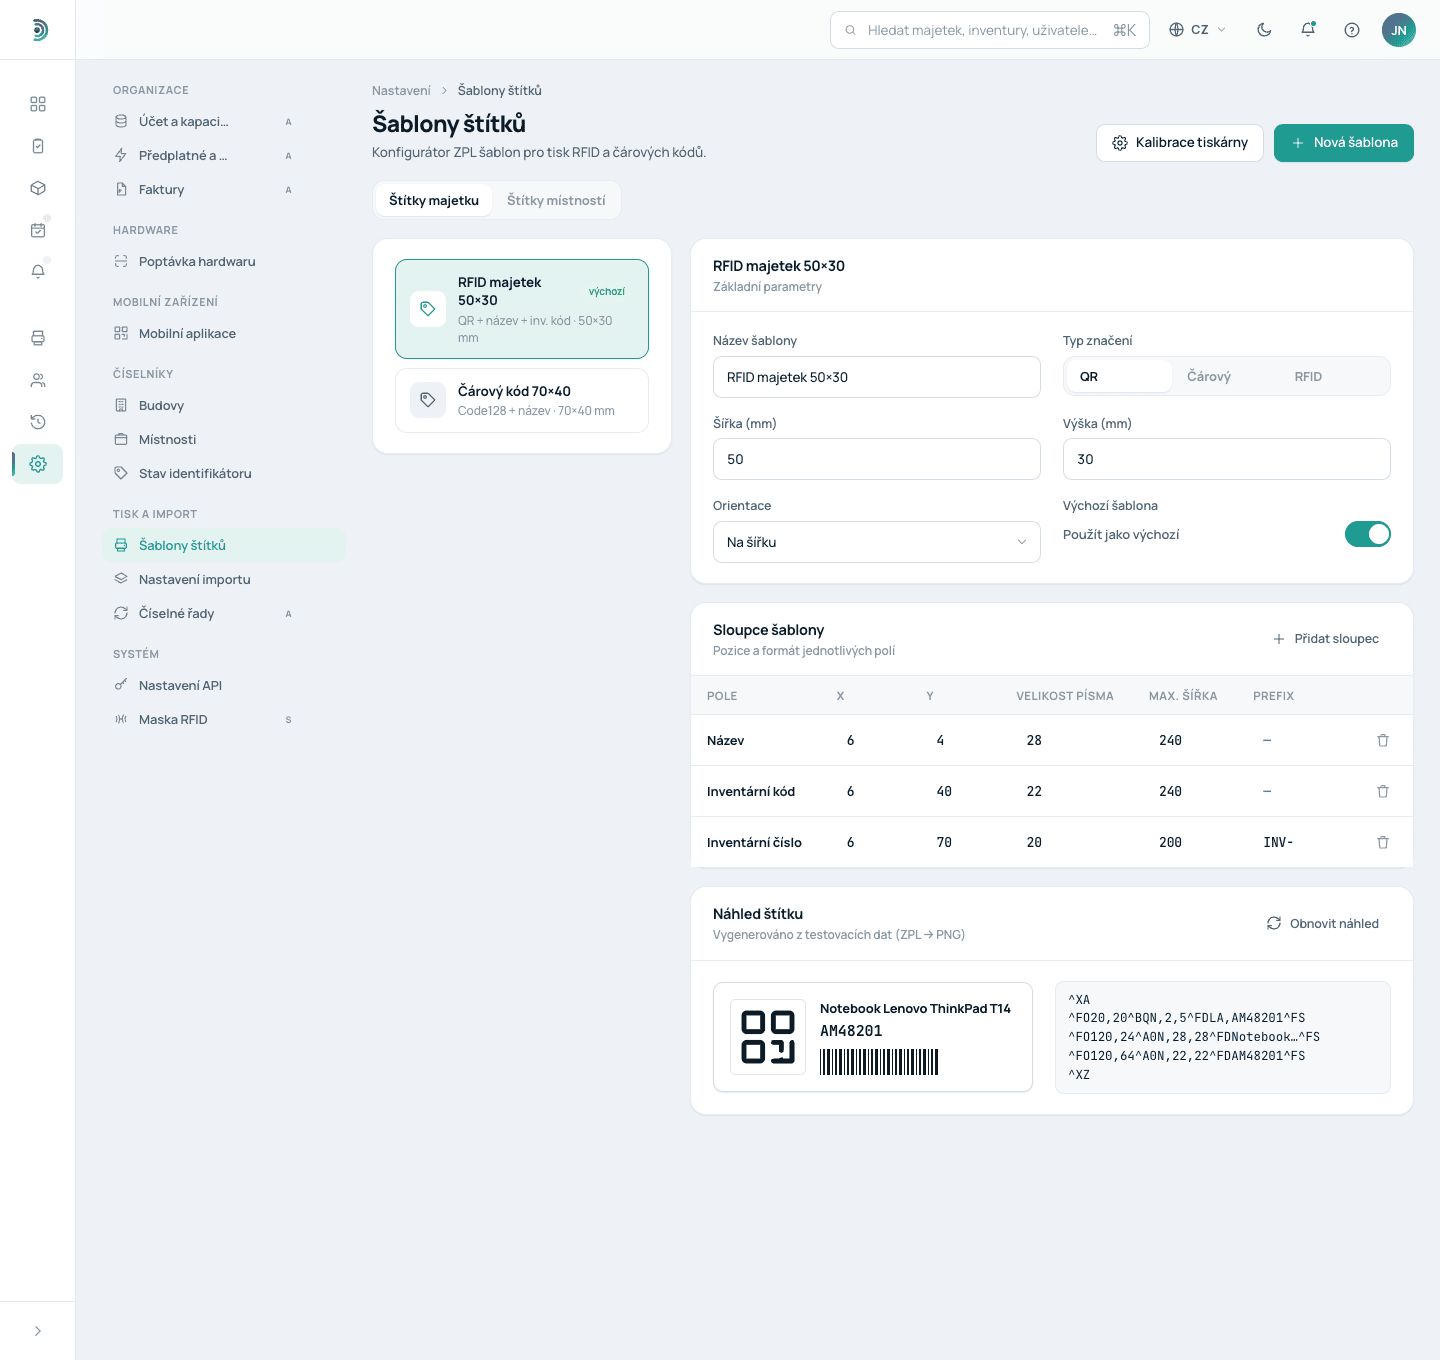The width and height of the screenshot is (1440, 1360).
Task: Focus the Název šablony input field
Action: [x=877, y=377]
